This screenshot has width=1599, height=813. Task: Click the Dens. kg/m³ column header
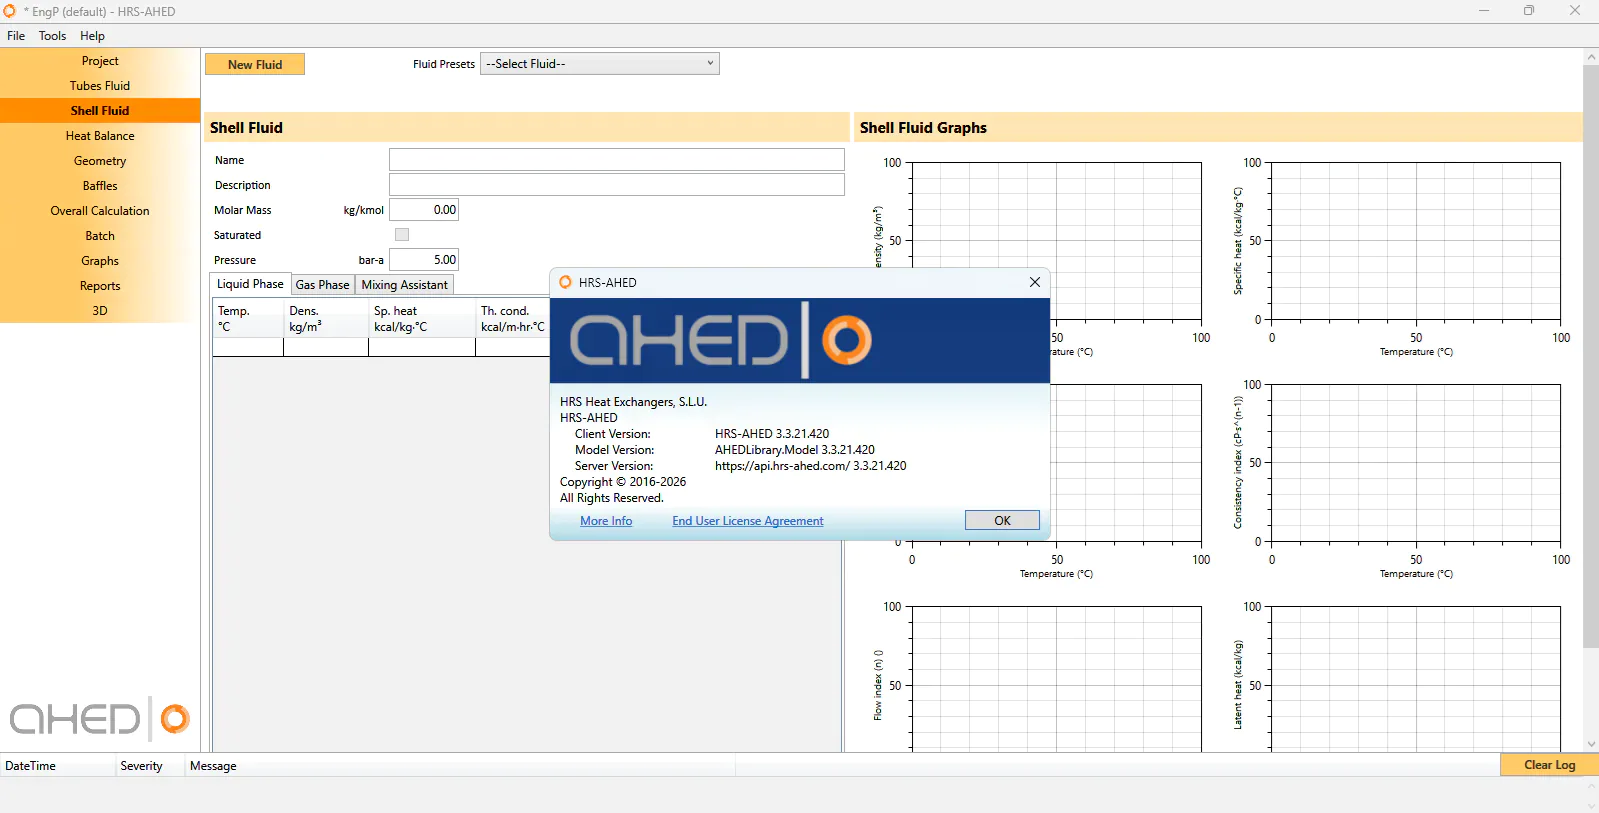326,319
